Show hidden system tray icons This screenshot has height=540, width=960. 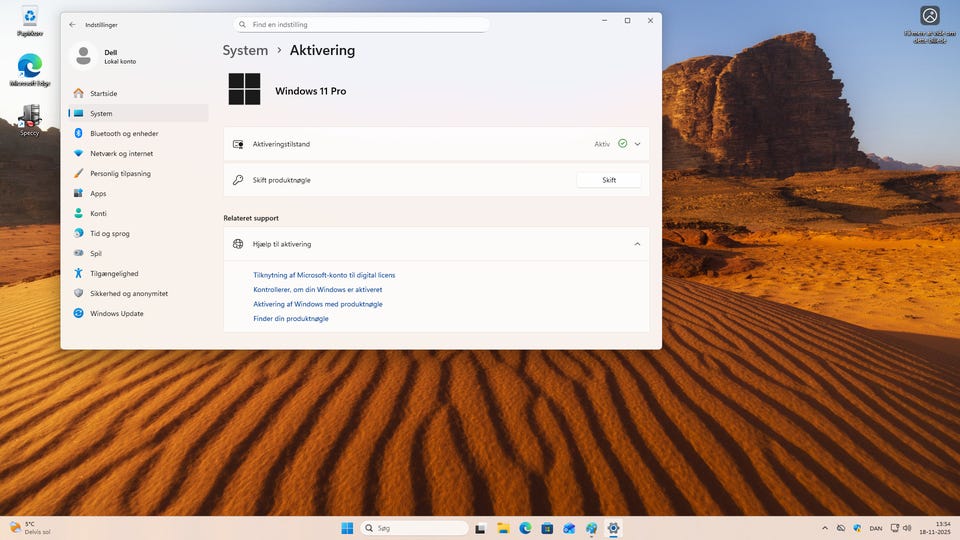[x=825, y=528]
